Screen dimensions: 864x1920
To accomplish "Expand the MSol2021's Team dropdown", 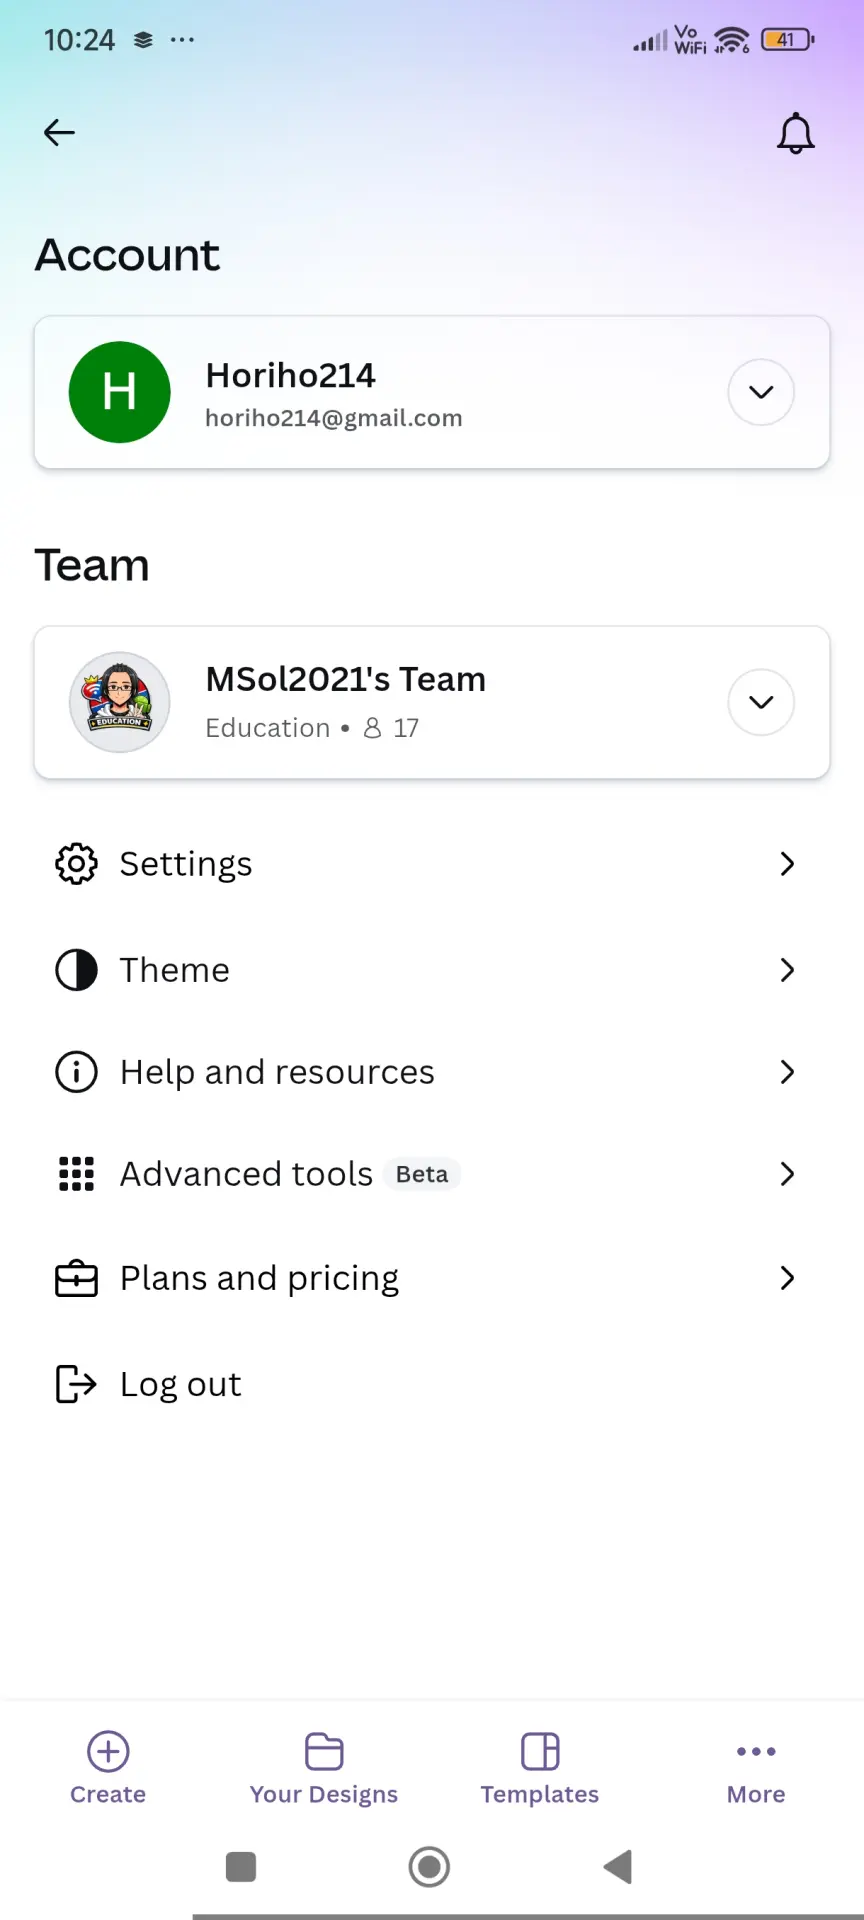I will pyautogui.click(x=761, y=702).
